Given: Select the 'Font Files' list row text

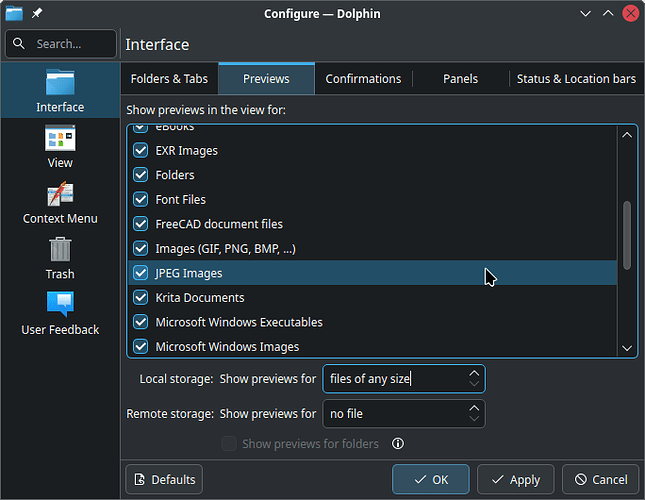Looking at the screenshot, I should (181, 199).
